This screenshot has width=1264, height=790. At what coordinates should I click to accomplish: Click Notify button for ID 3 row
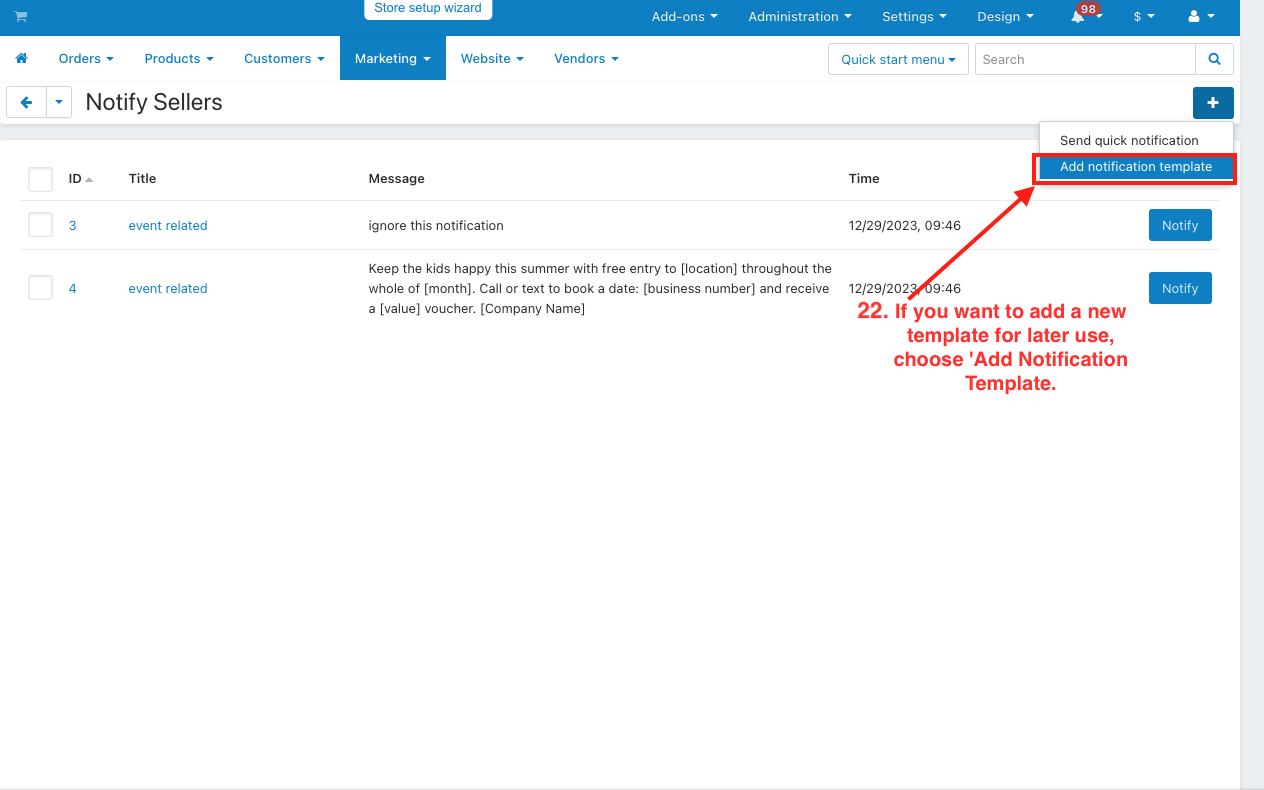point(1179,225)
